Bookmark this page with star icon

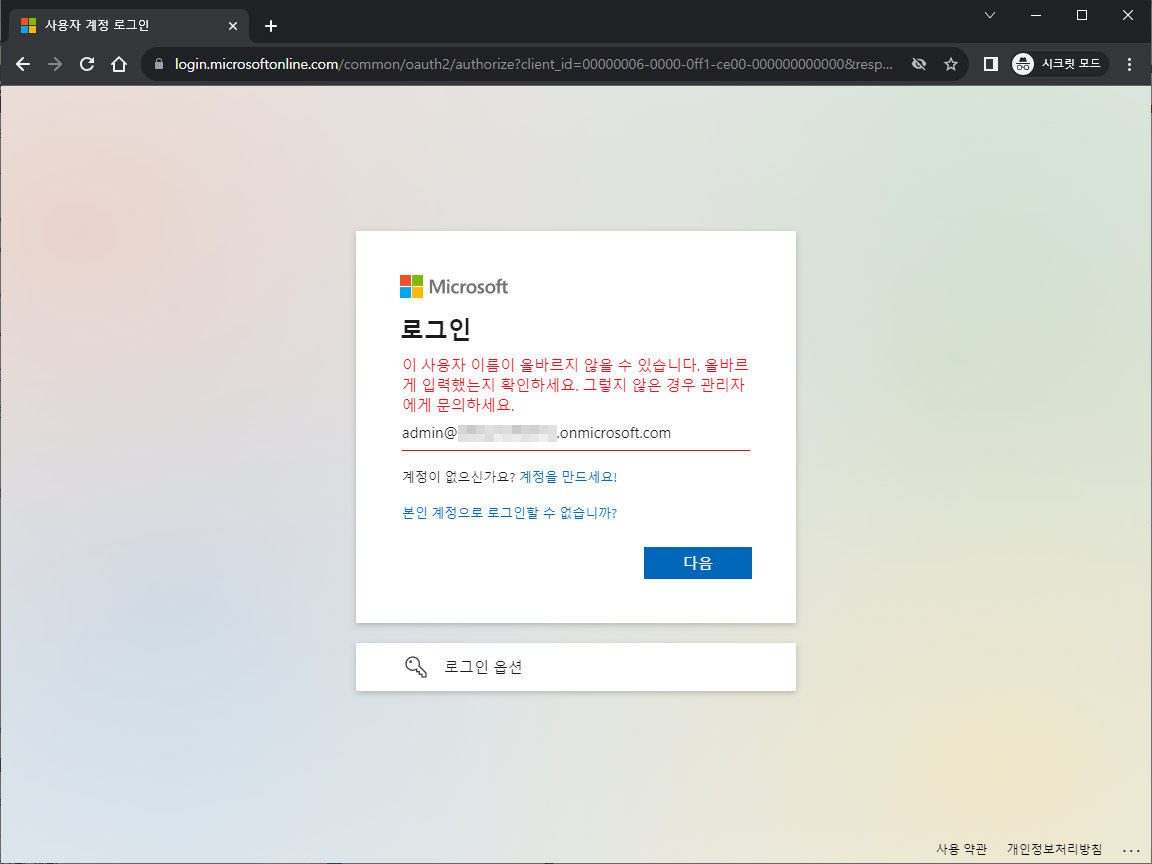(951, 65)
